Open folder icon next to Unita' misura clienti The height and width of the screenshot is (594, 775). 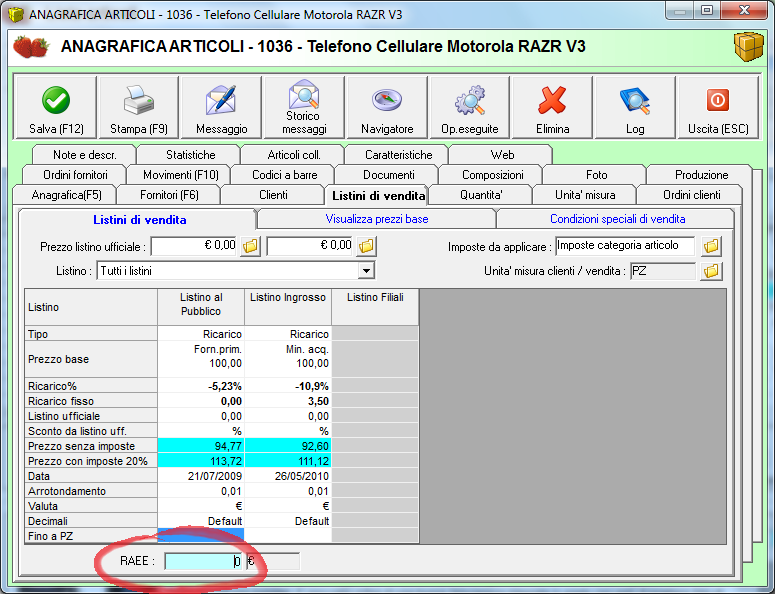point(711,271)
